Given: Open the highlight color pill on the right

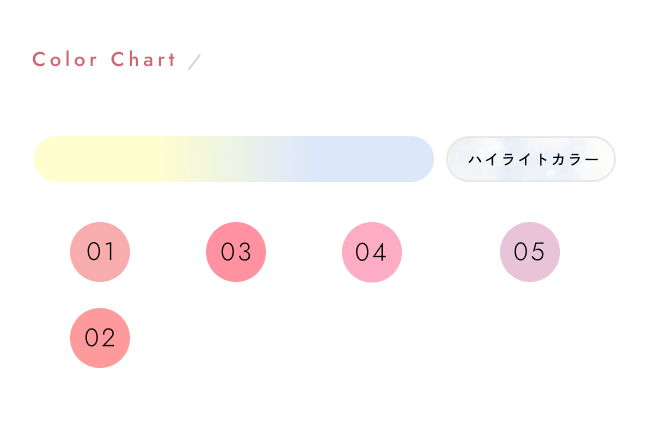Looking at the screenshot, I should point(531,159).
